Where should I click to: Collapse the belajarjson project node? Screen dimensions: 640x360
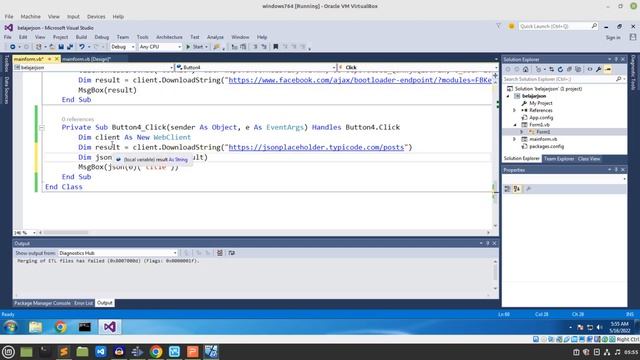tap(509, 96)
